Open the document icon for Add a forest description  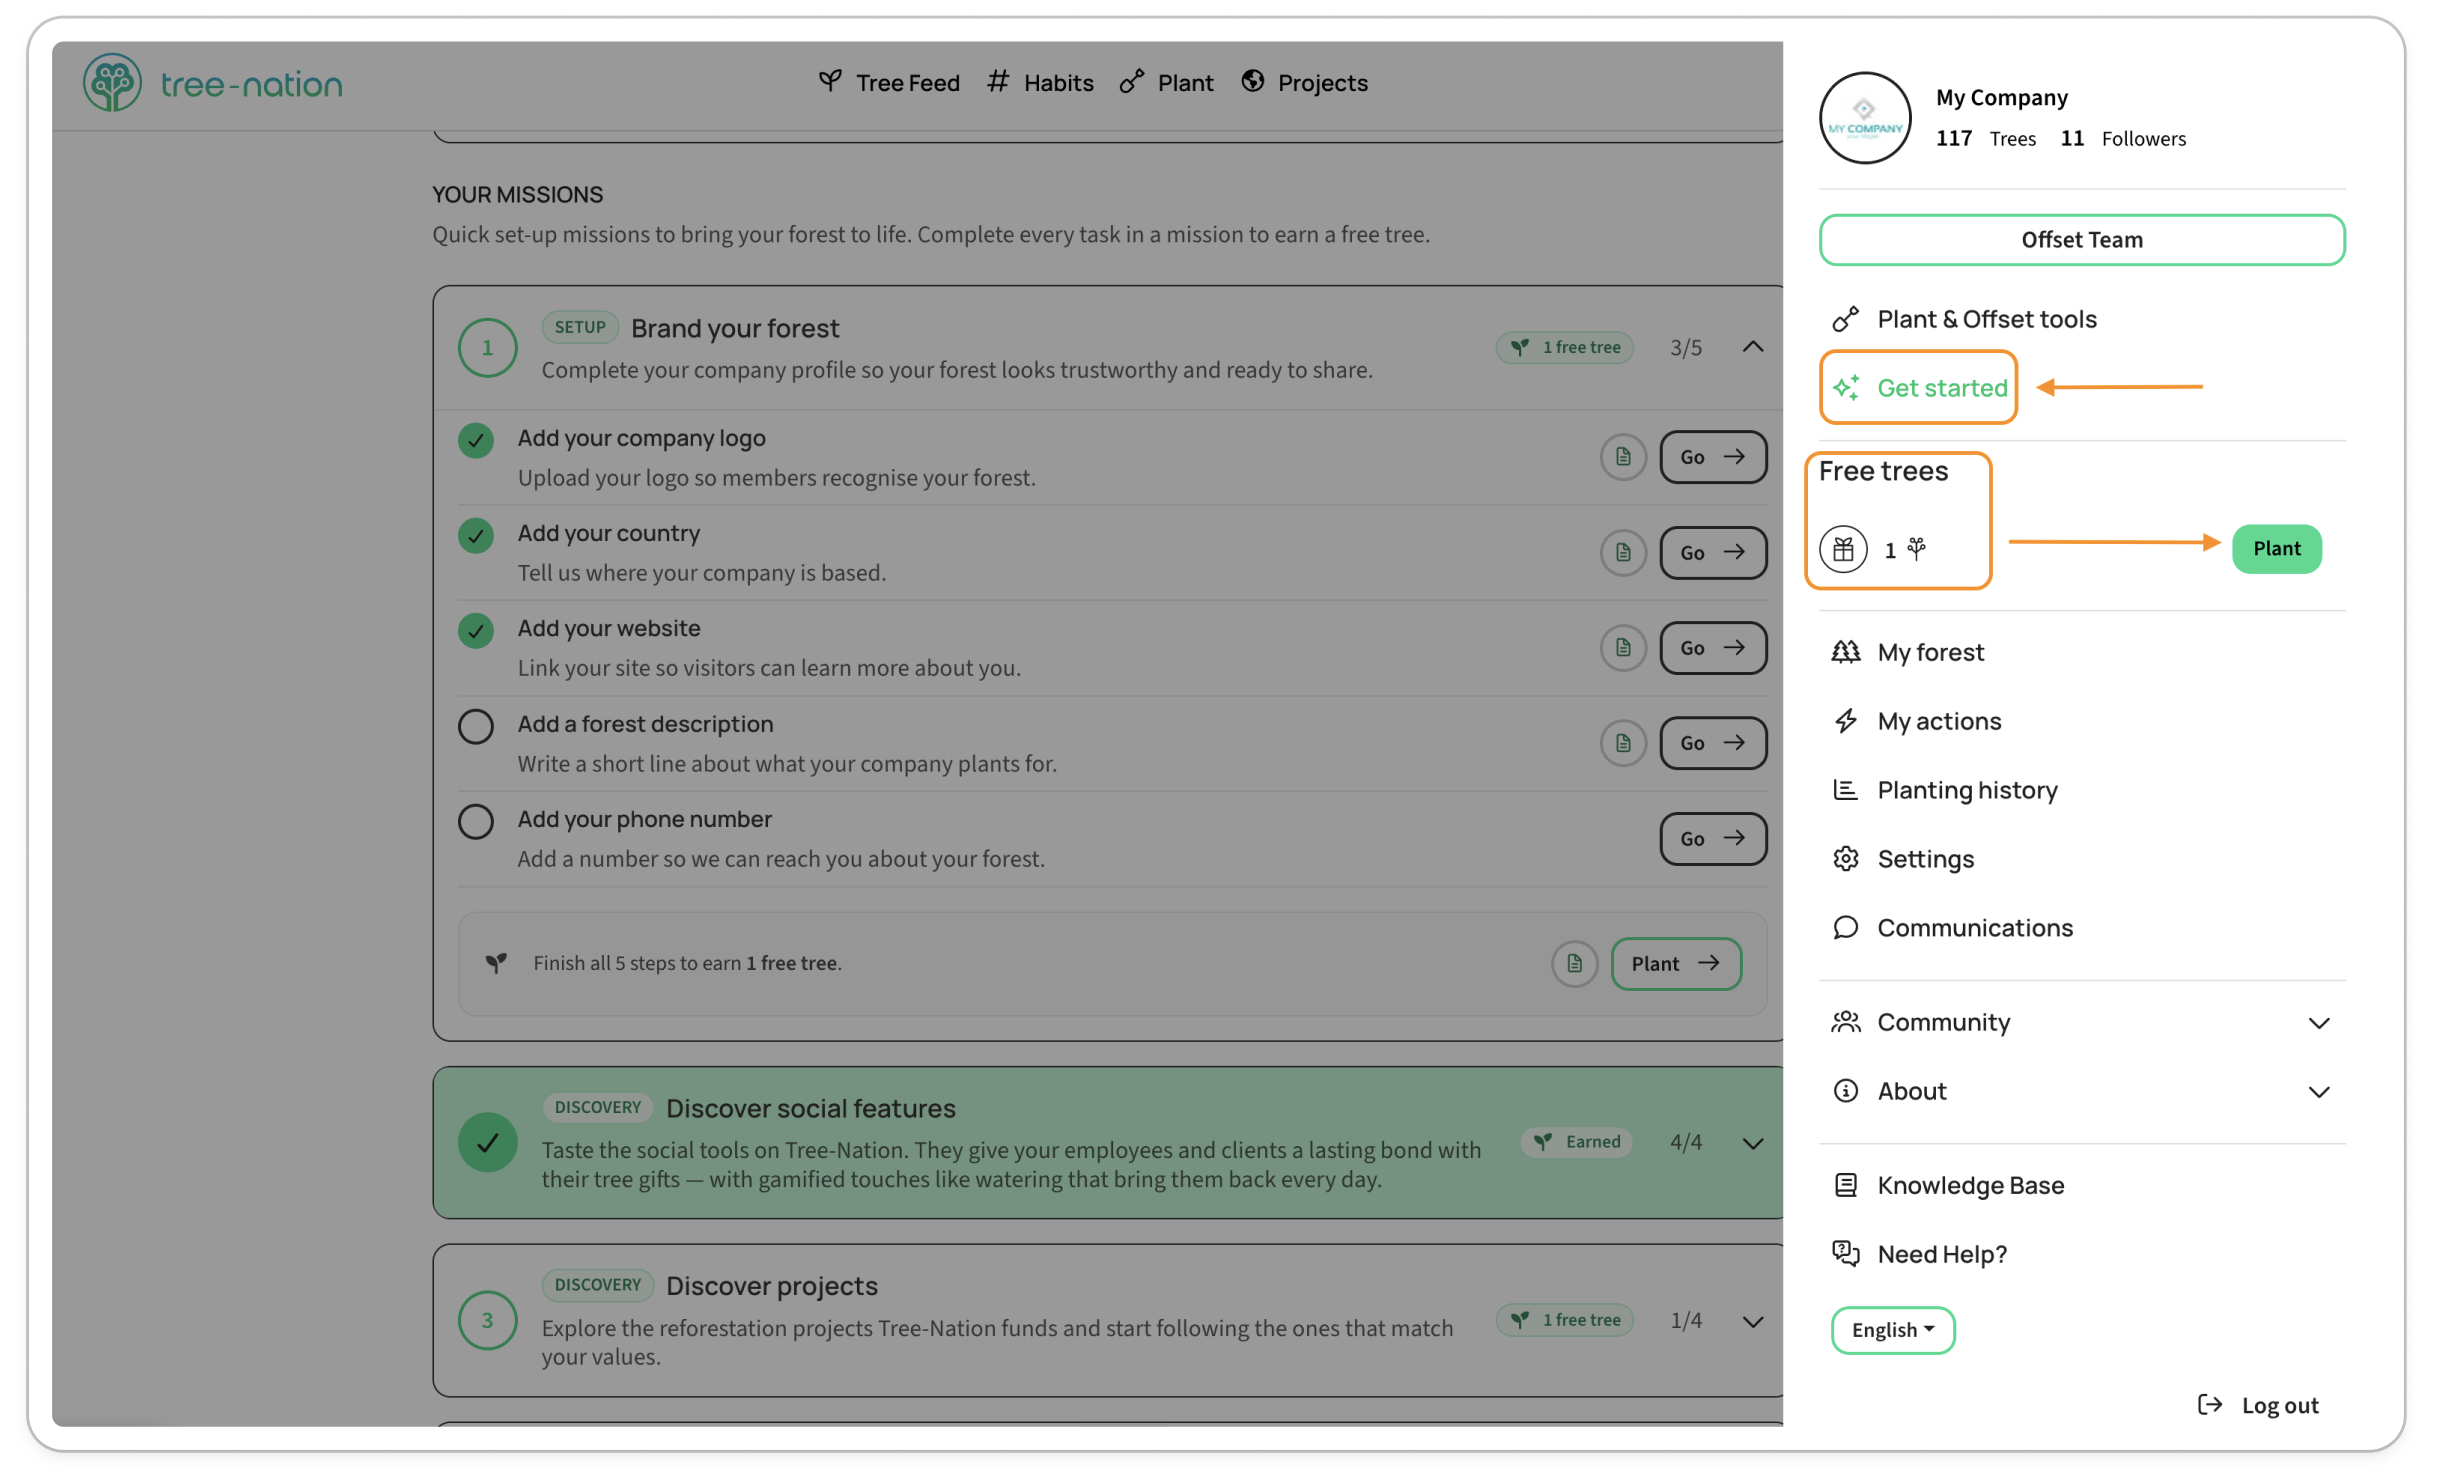tap(1622, 743)
